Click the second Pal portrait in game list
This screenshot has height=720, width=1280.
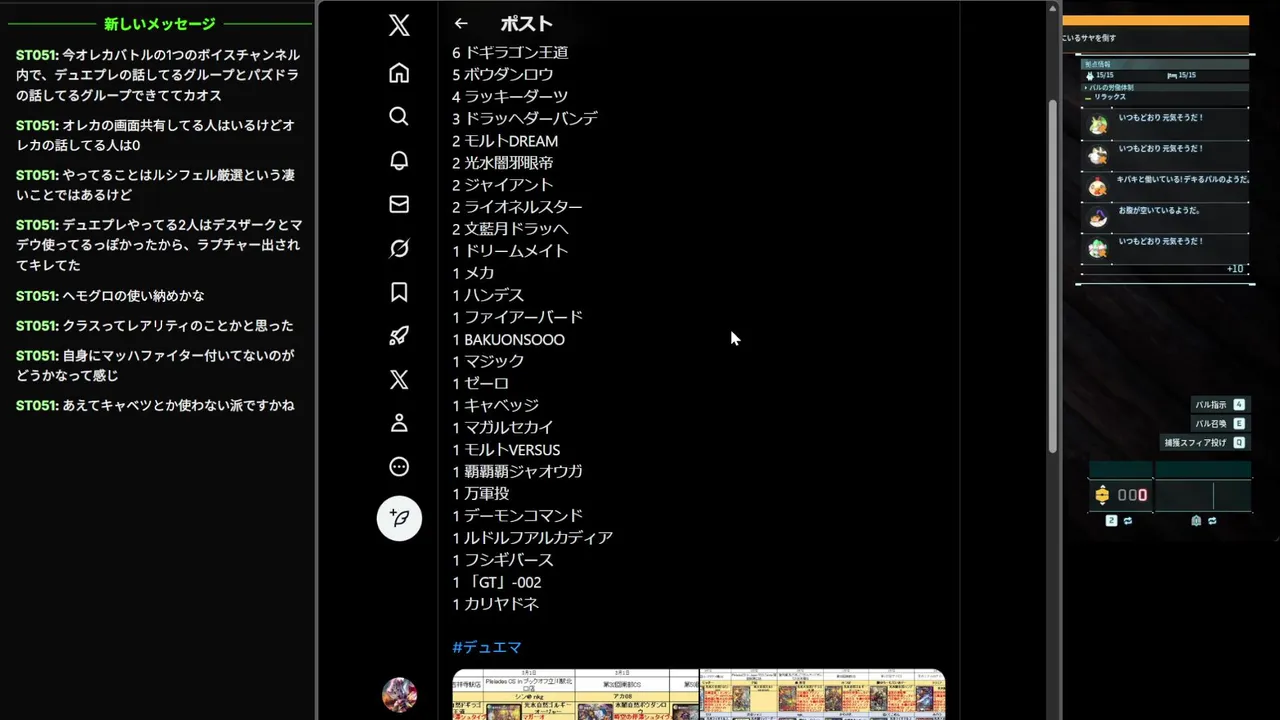pos(1098,156)
